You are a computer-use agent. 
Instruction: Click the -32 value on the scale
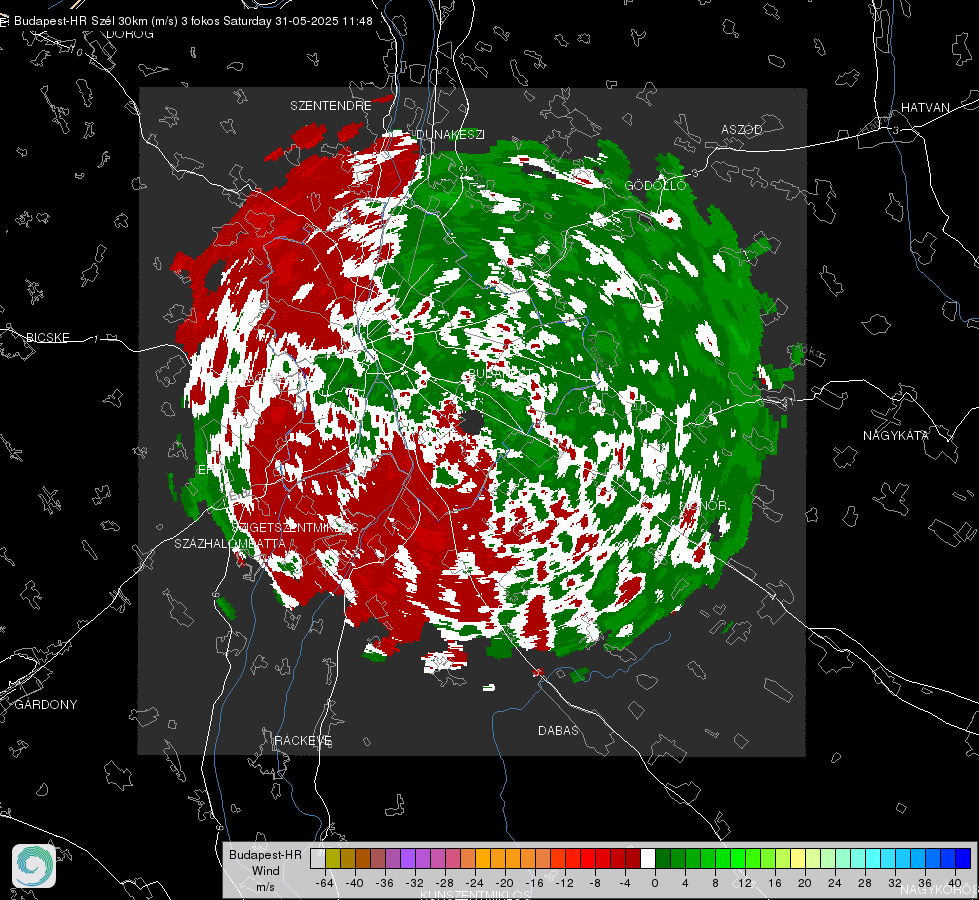[414, 883]
